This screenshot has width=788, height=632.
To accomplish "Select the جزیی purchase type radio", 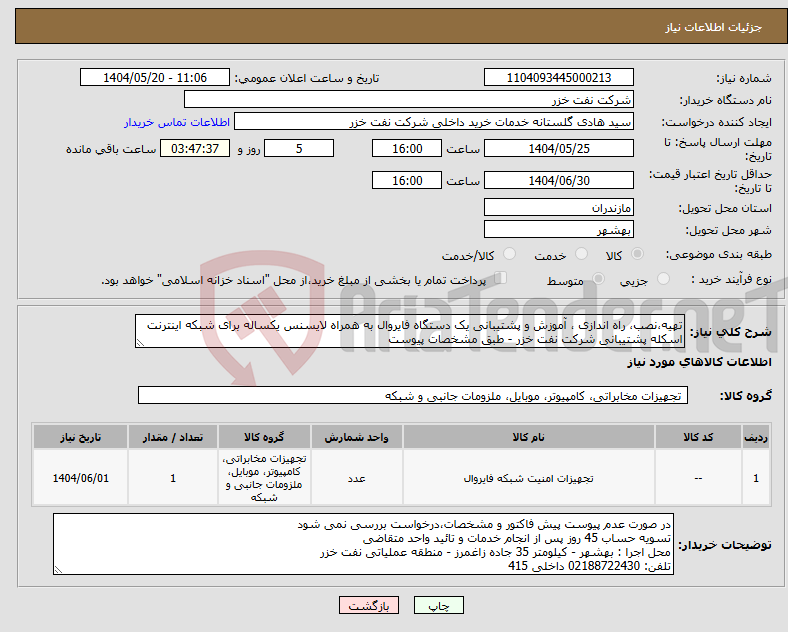I will coord(663,278).
